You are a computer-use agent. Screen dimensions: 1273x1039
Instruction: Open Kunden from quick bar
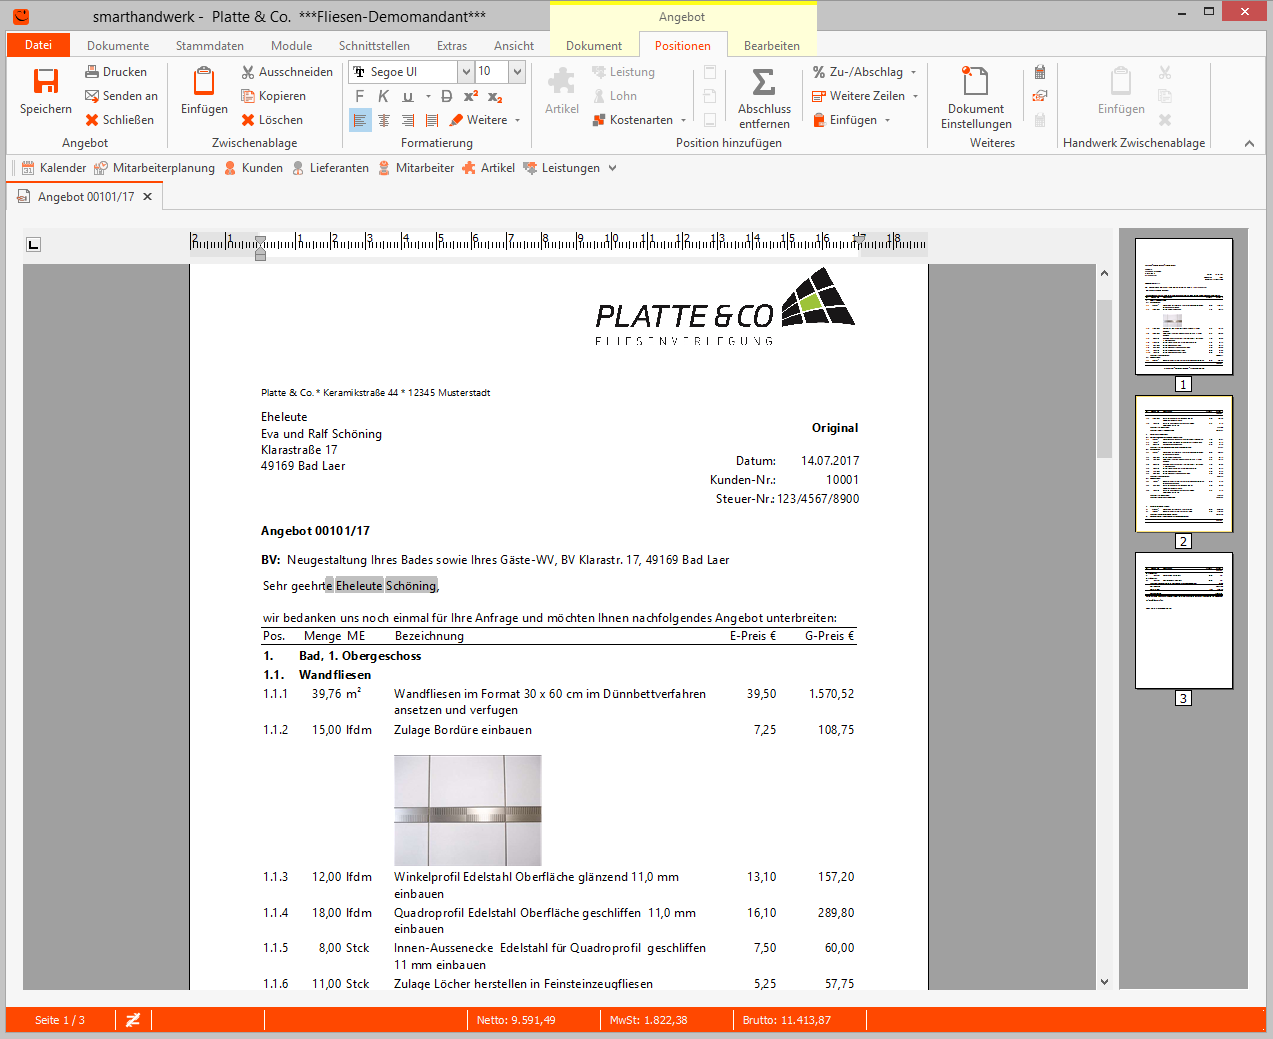pos(253,168)
